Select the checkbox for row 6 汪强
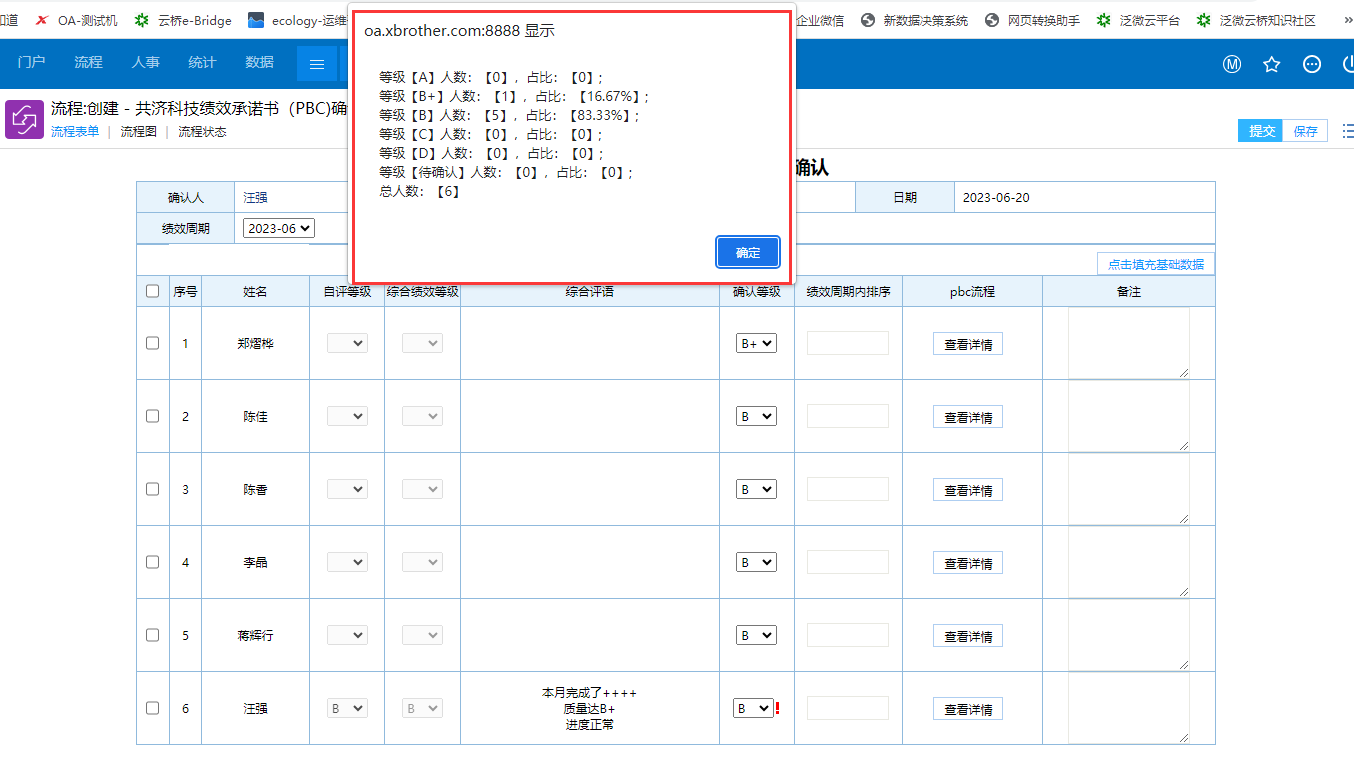1354x772 pixels. pos(153,708)
